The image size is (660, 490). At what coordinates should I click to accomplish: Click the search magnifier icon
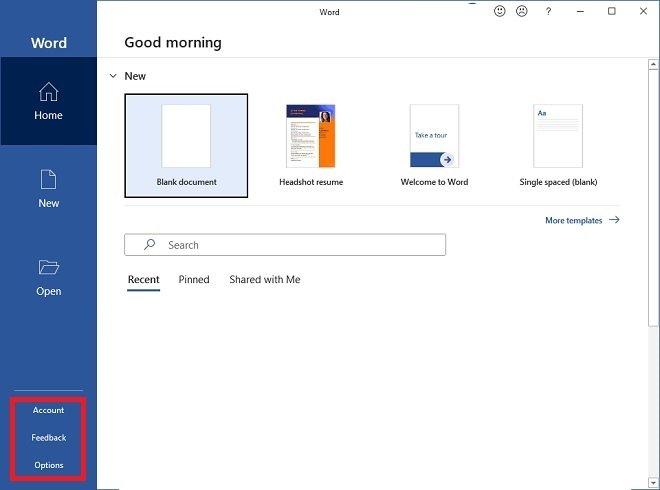point(149,245)
